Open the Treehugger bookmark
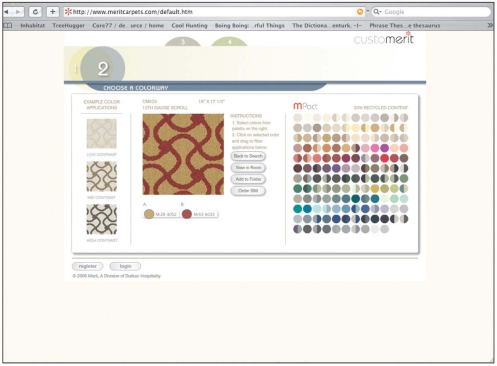The image size is (497, 366). coord(68,26)
